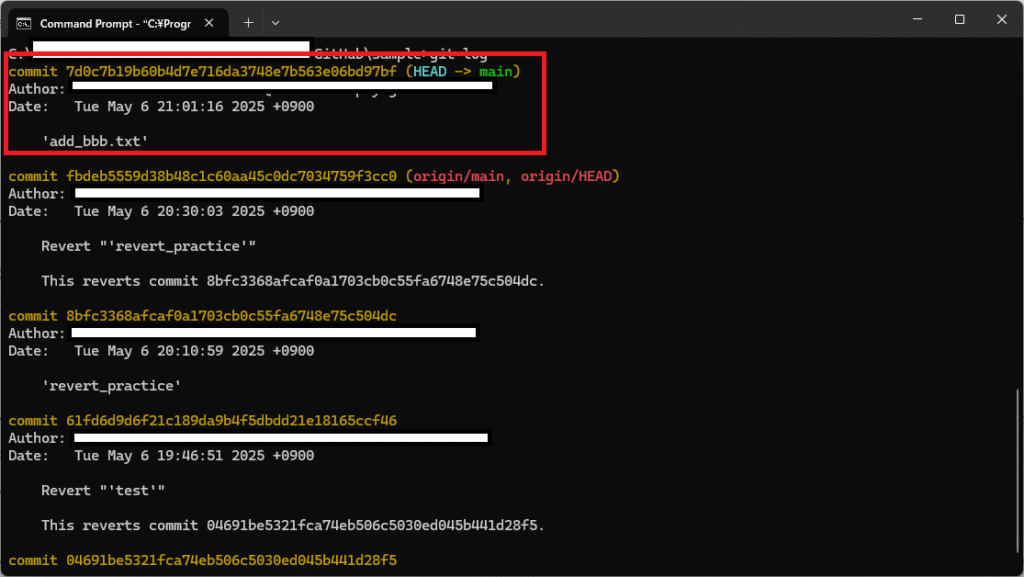This screenshot has width=1024, height=577.
Task: Click commit hash 7d0c7b19b60b4d7e716da3748e7b563e06bd97bf
Action: (x=231, y=71)
